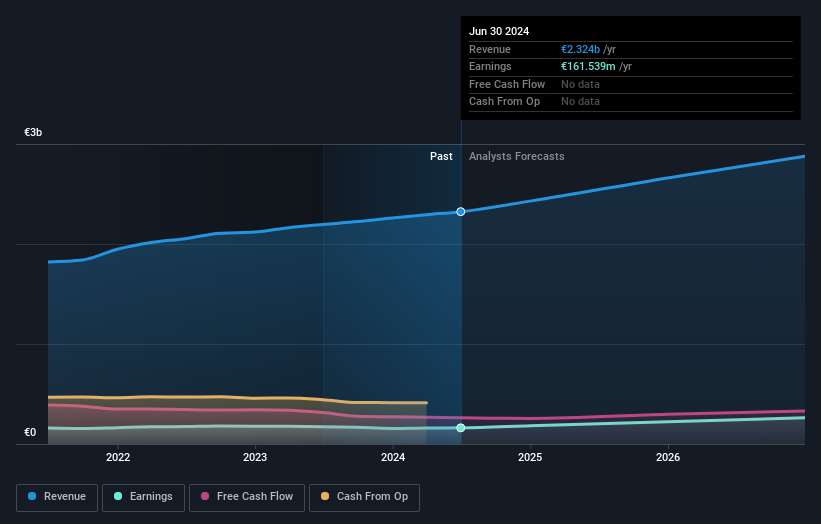Select the earnings data point on the teal line
Viewport: 821px width, 524px height.
(461, 428)
